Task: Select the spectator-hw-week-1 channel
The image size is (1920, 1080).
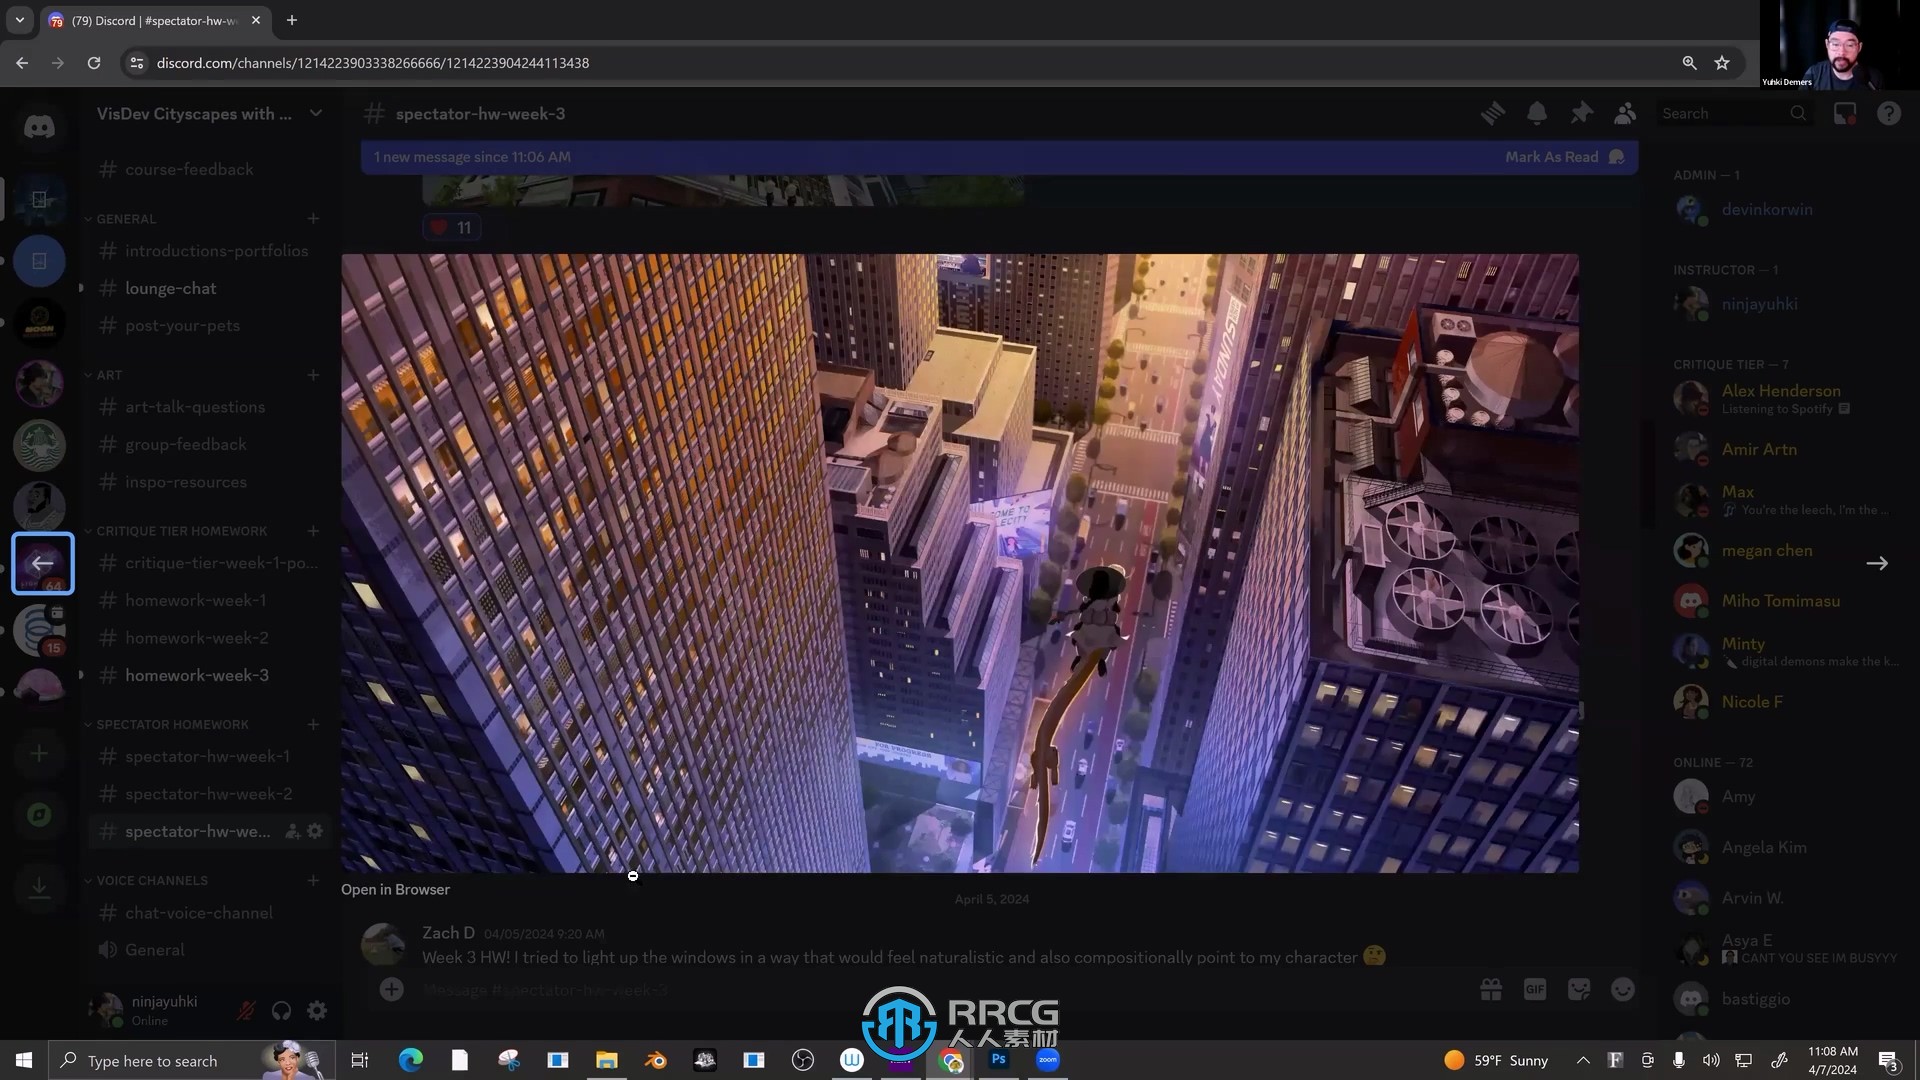Action: point(206,756)
